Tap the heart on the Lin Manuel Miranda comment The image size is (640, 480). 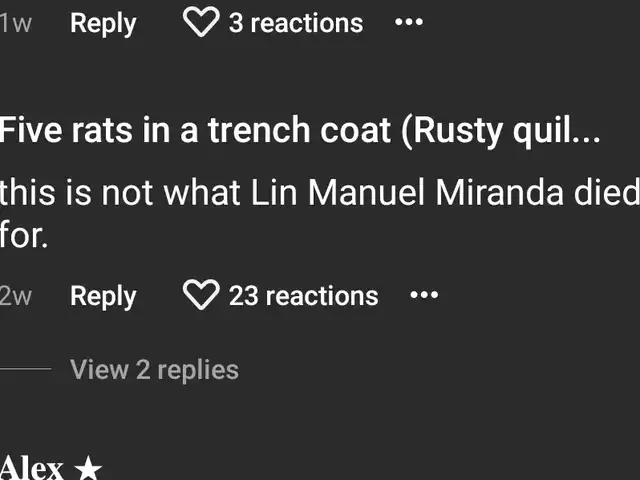click(201, 296)
